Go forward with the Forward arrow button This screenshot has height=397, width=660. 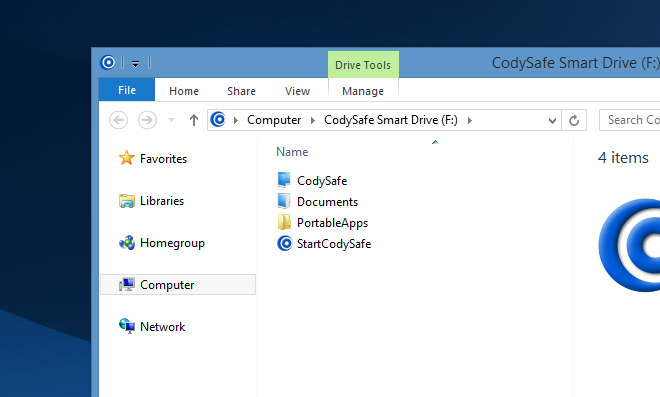click(147, 120)
